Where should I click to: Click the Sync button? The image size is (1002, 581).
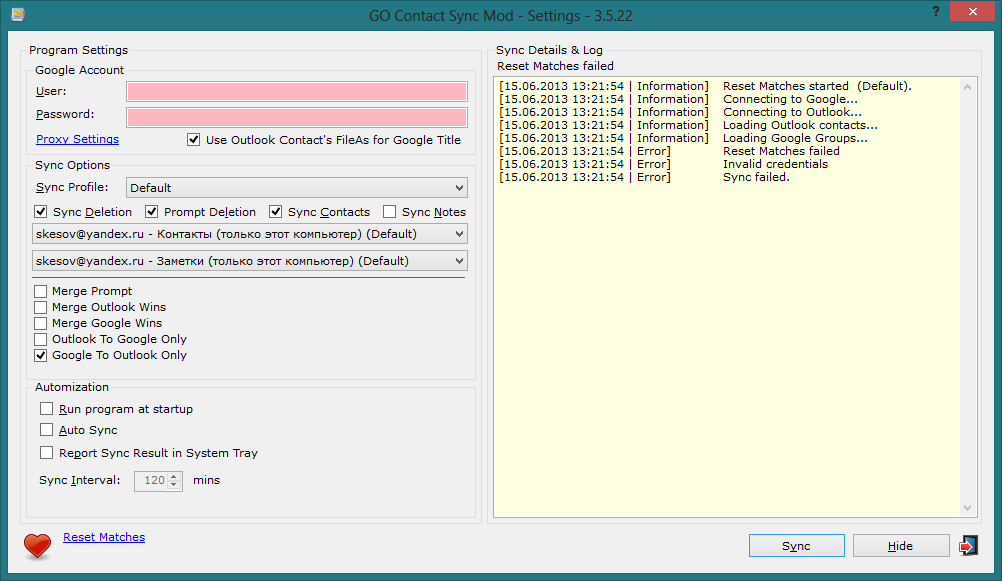tap(796, 546)
